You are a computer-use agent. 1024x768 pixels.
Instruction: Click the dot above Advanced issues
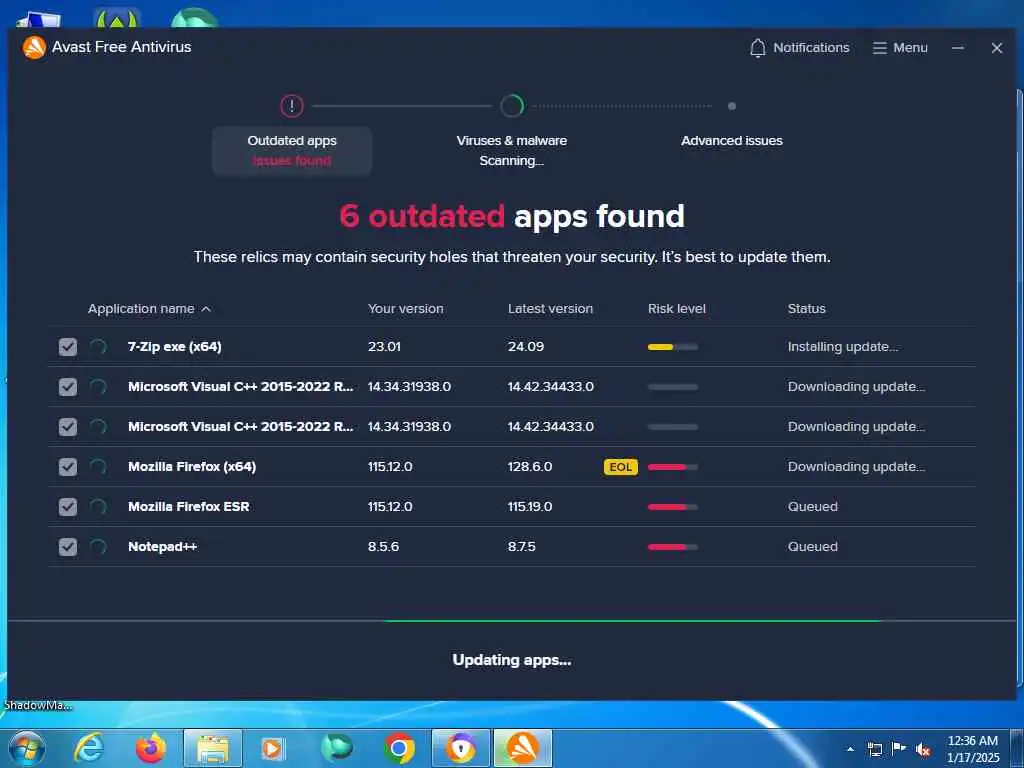pyautogui.click(x=731, y=106)
